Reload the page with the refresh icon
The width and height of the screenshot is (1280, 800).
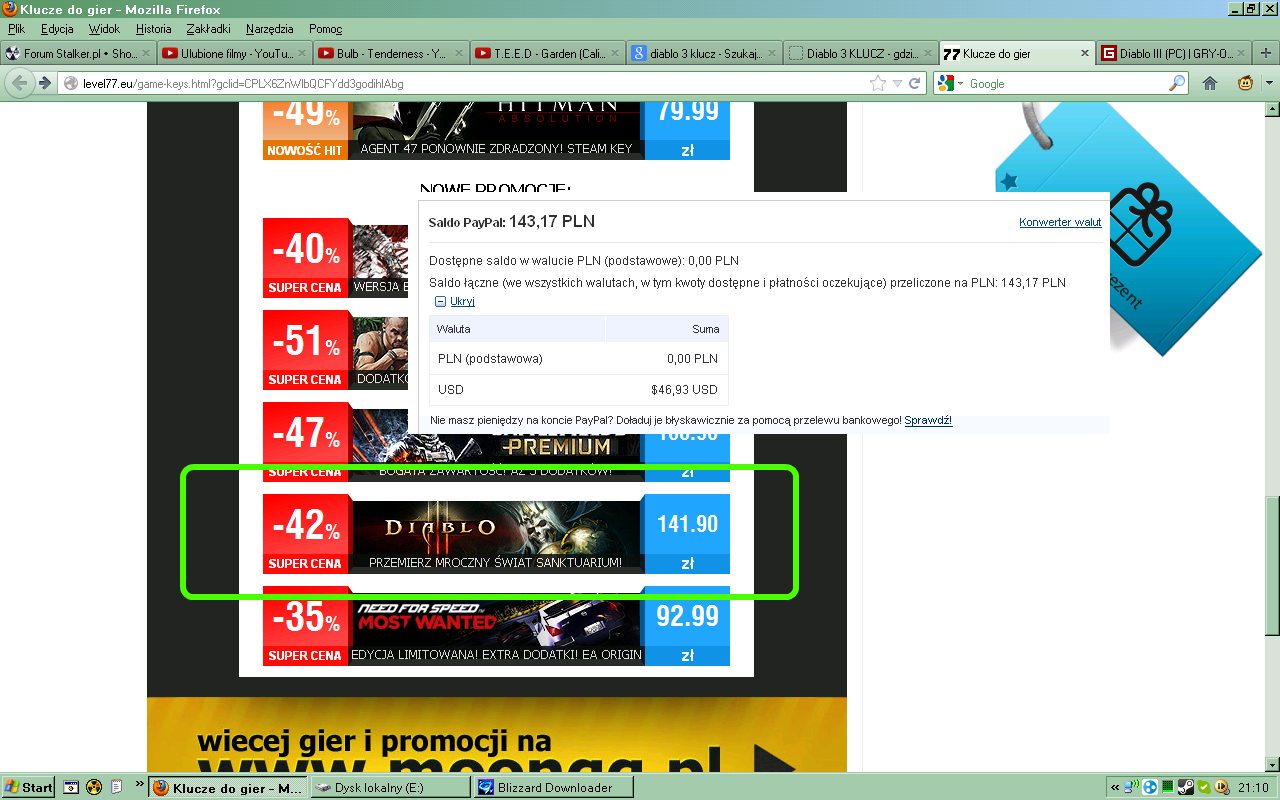point(915,83)
